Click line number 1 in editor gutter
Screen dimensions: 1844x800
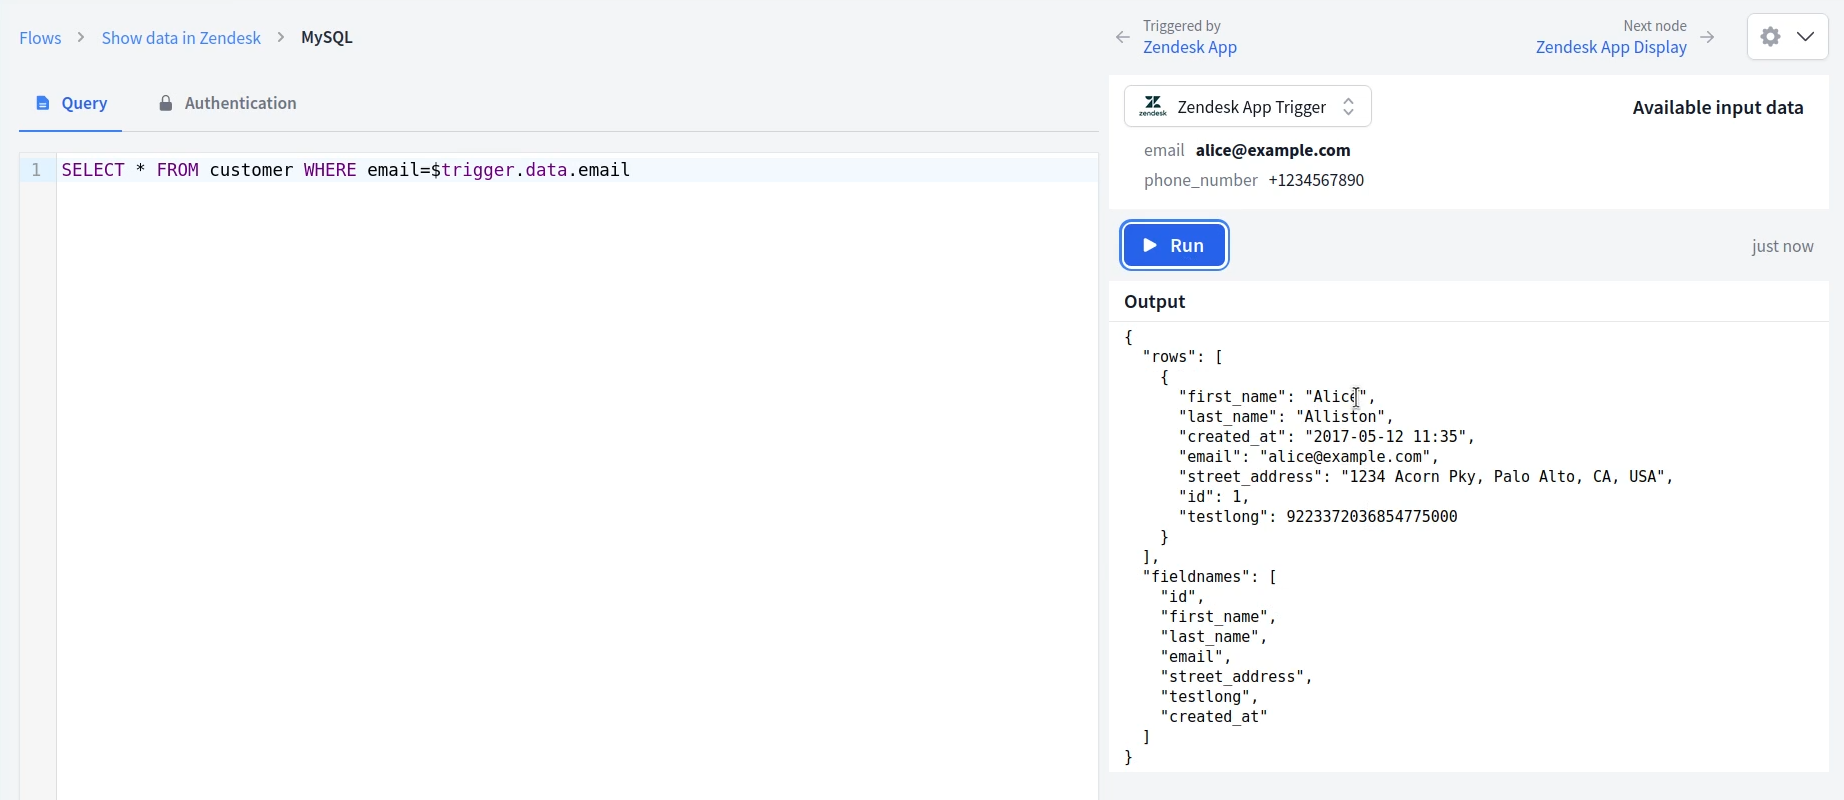[x=36, y=170]
